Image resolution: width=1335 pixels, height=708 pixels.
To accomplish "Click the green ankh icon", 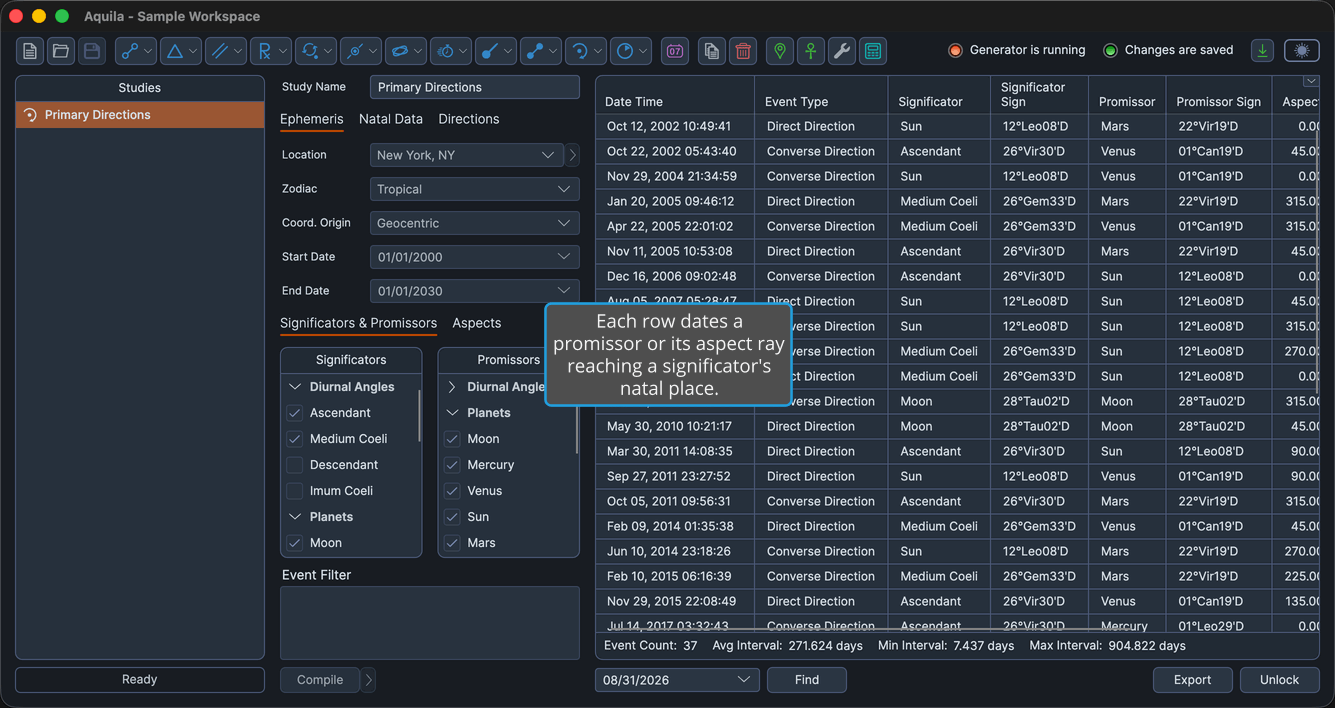I will (x=811, y=51).
